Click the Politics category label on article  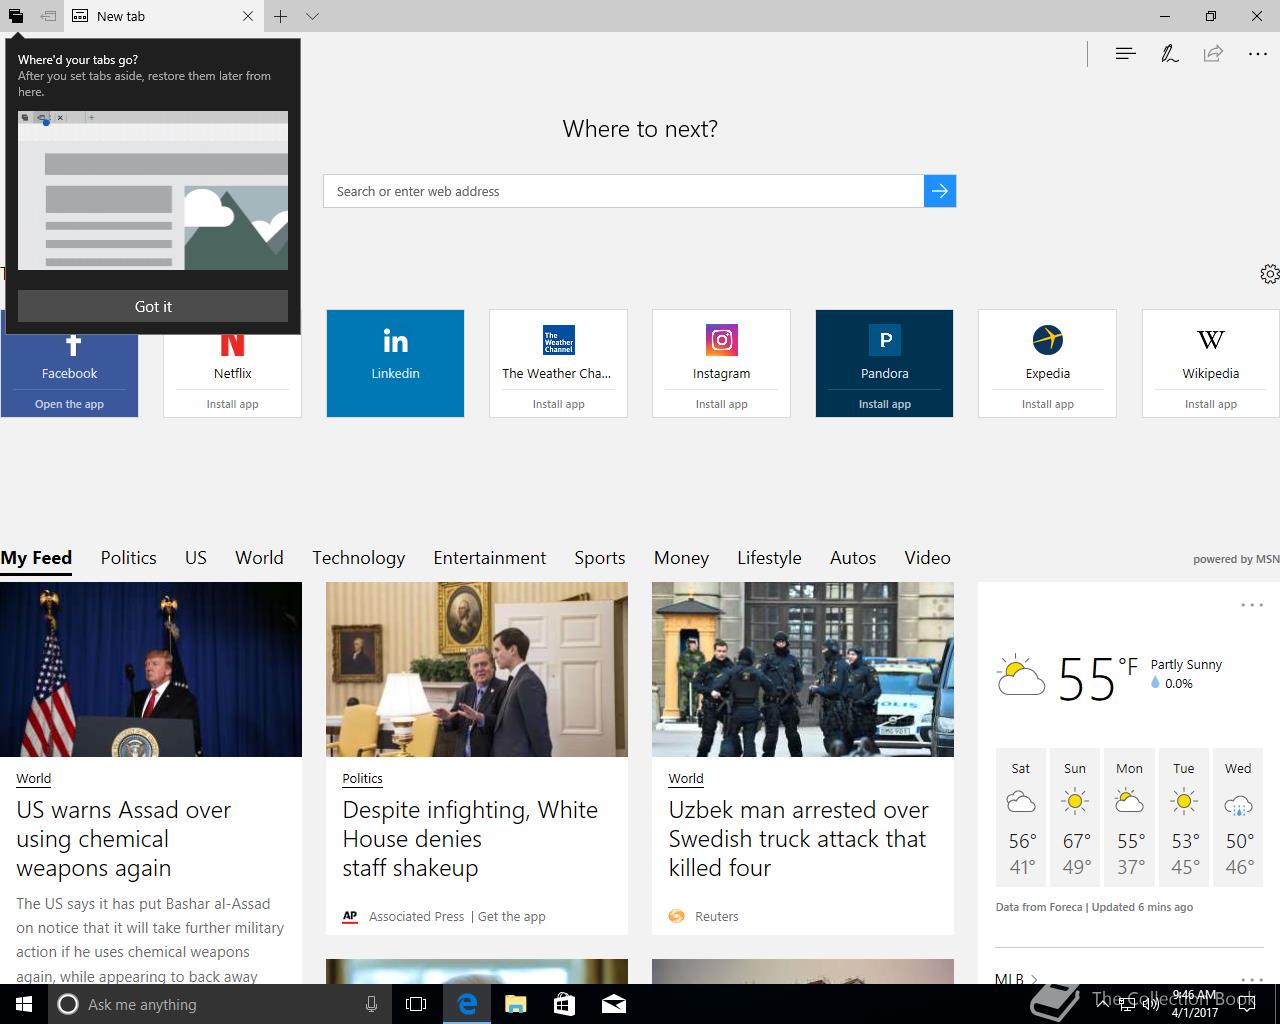click(362, 778)
